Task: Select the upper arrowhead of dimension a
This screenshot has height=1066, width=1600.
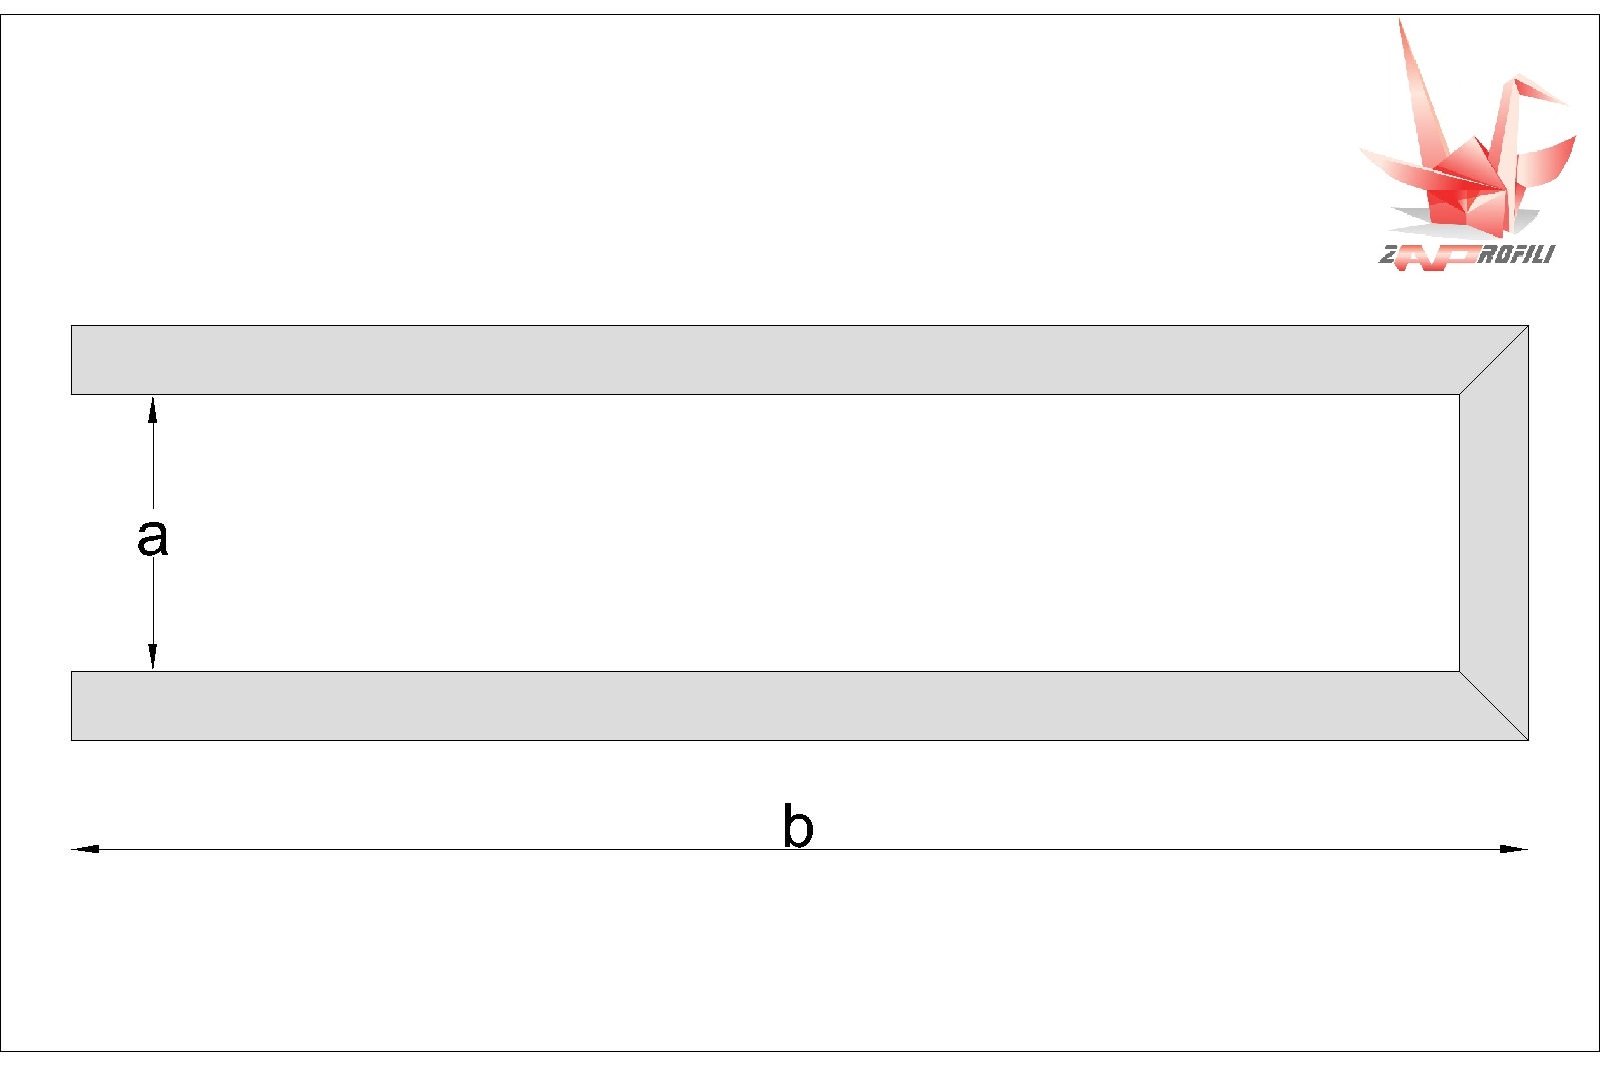Action: tap(153, 410)
